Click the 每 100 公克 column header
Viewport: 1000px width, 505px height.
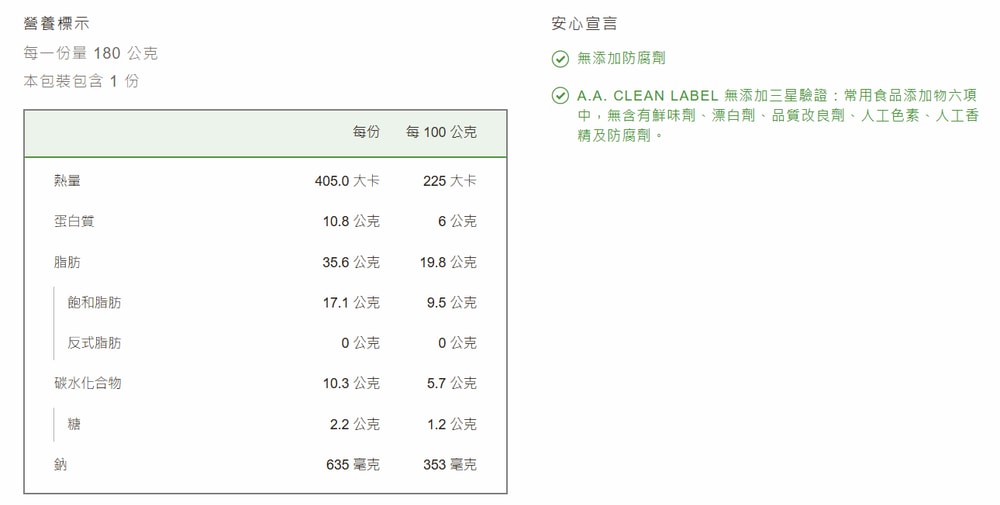tap(441, 132)
